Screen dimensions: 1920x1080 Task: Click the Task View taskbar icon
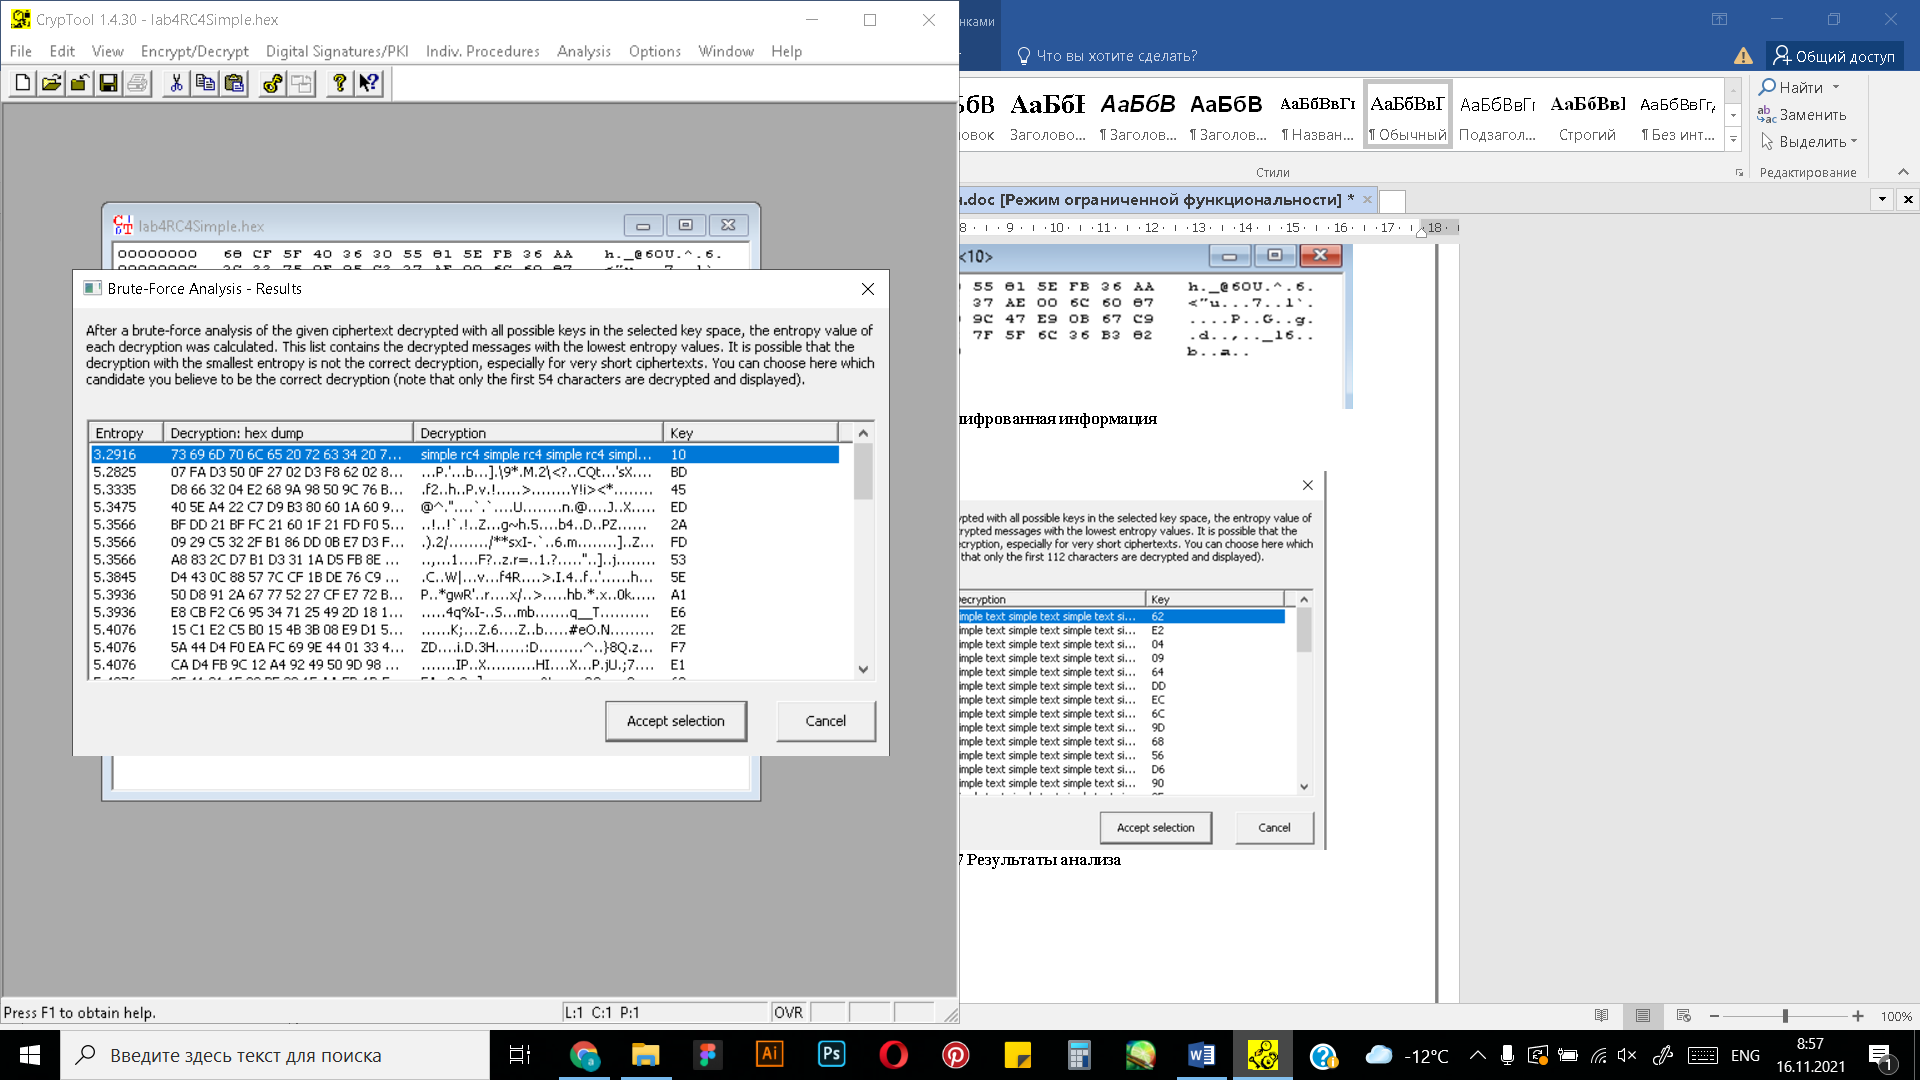click(x=520, y=1055)
